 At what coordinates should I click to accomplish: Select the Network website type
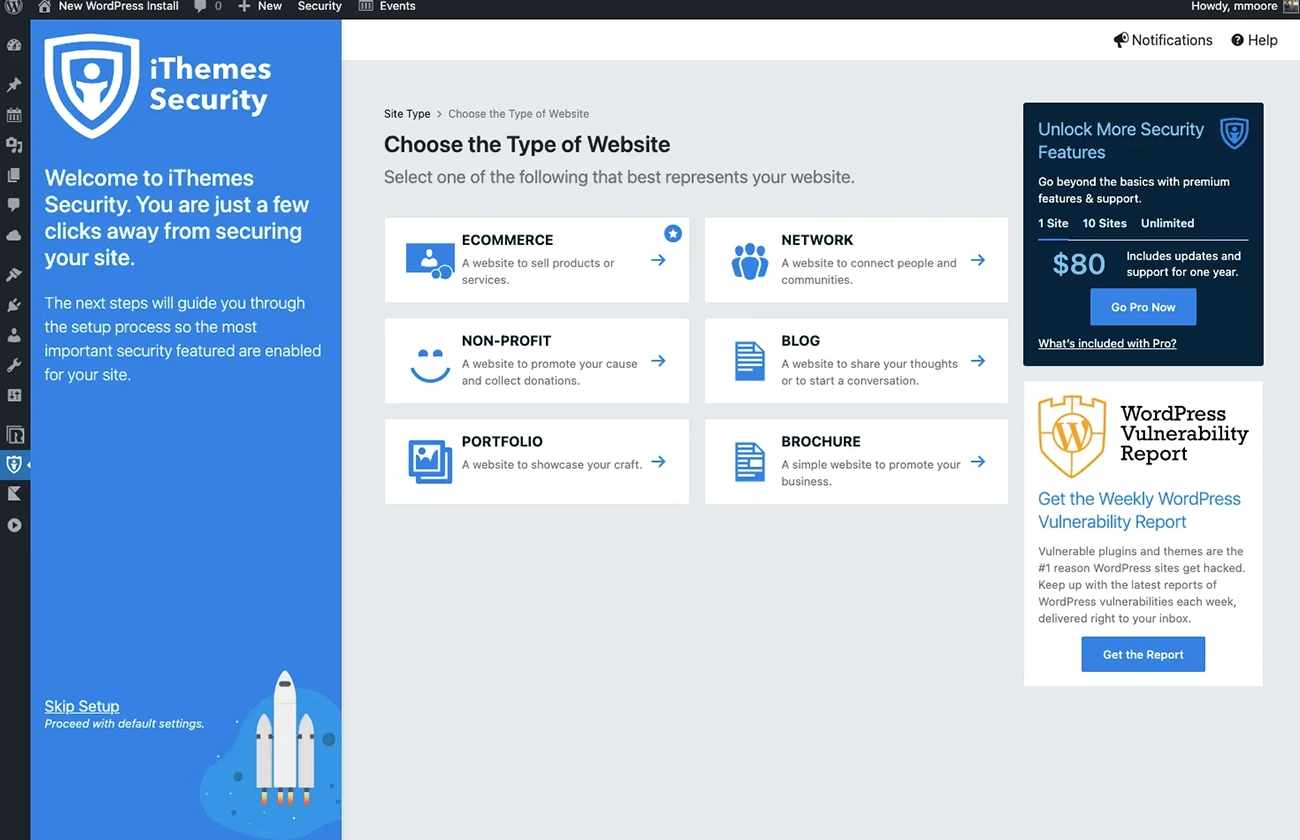coord(856,260)
